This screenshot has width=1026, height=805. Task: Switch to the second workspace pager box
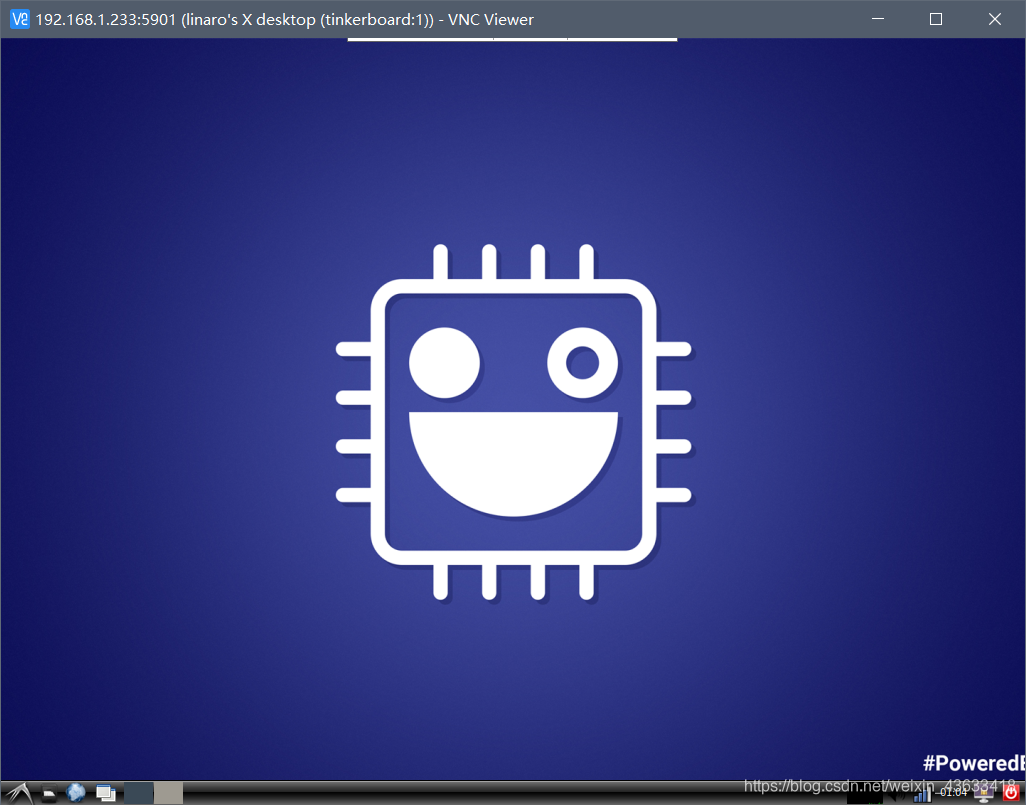coord(168,793)
